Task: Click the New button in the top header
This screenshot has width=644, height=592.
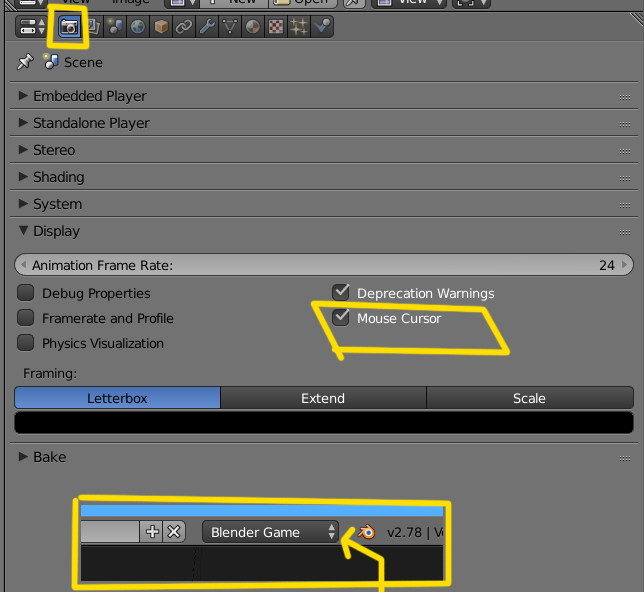Action: coord(234,3)
